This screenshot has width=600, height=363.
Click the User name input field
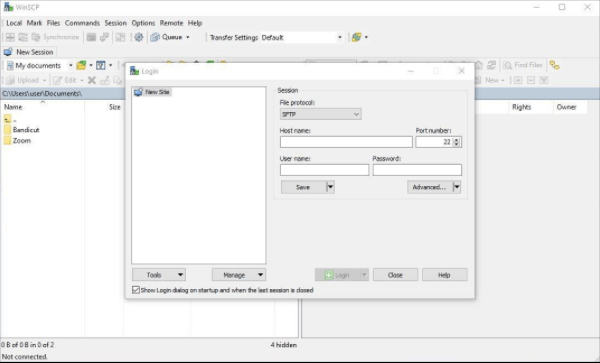(324, 170)
